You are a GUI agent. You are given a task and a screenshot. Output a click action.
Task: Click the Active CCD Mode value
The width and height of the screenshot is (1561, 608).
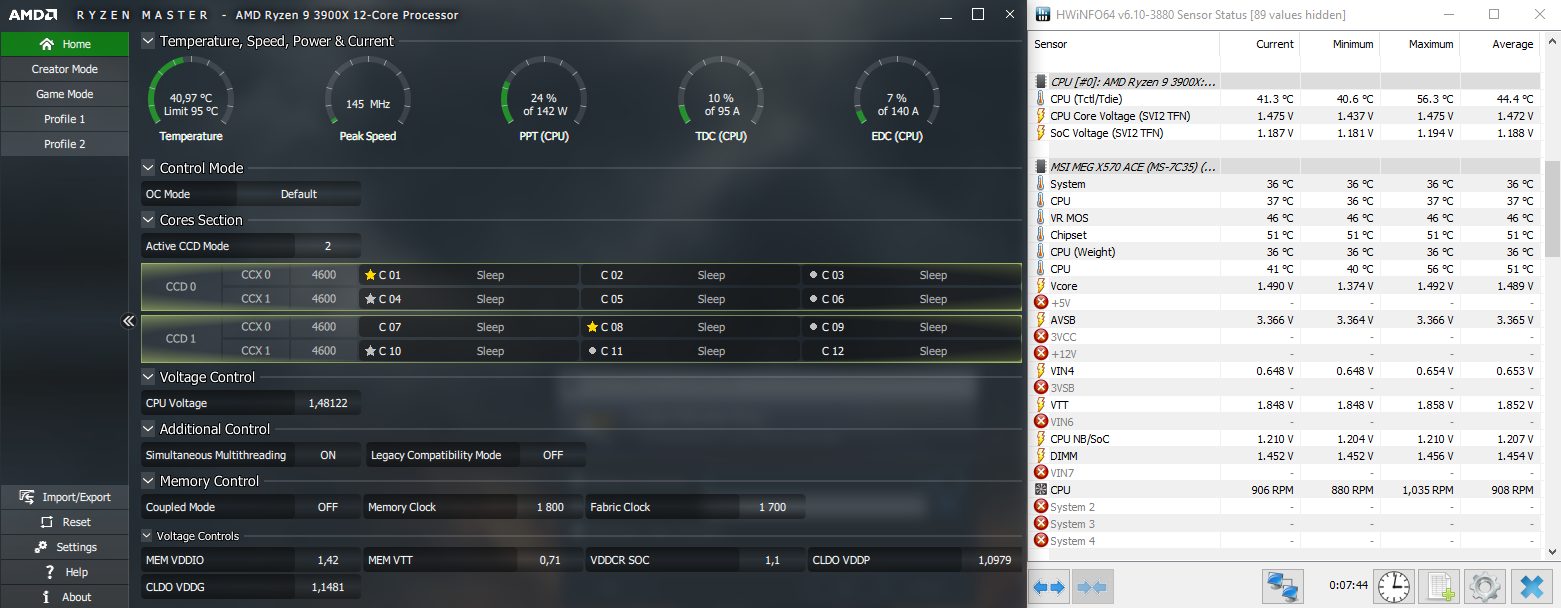[x=328, y=246]
